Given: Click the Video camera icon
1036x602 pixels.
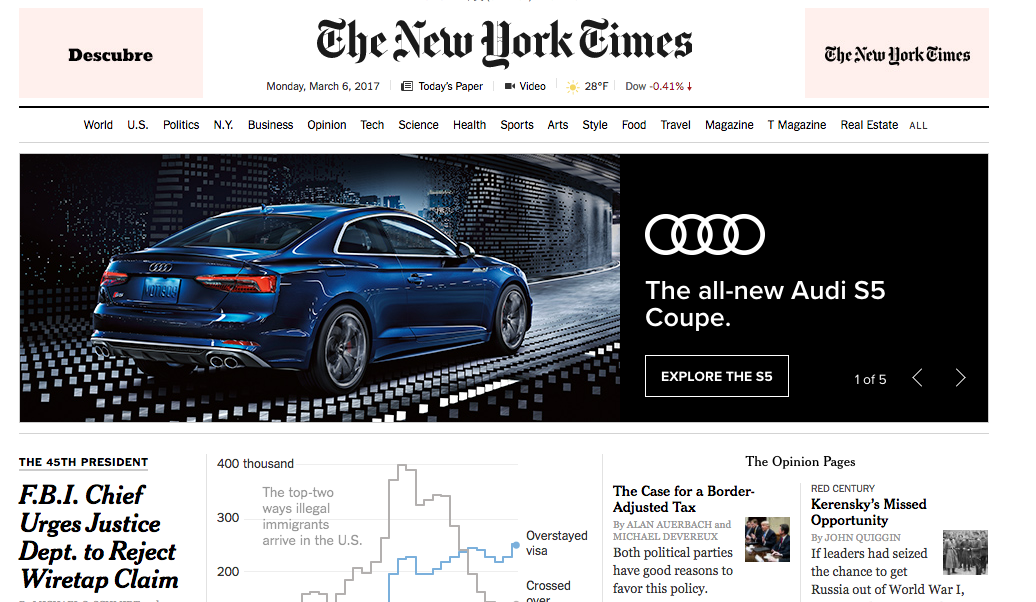Looking at the screenshot, I should click(x=510, y=86).
